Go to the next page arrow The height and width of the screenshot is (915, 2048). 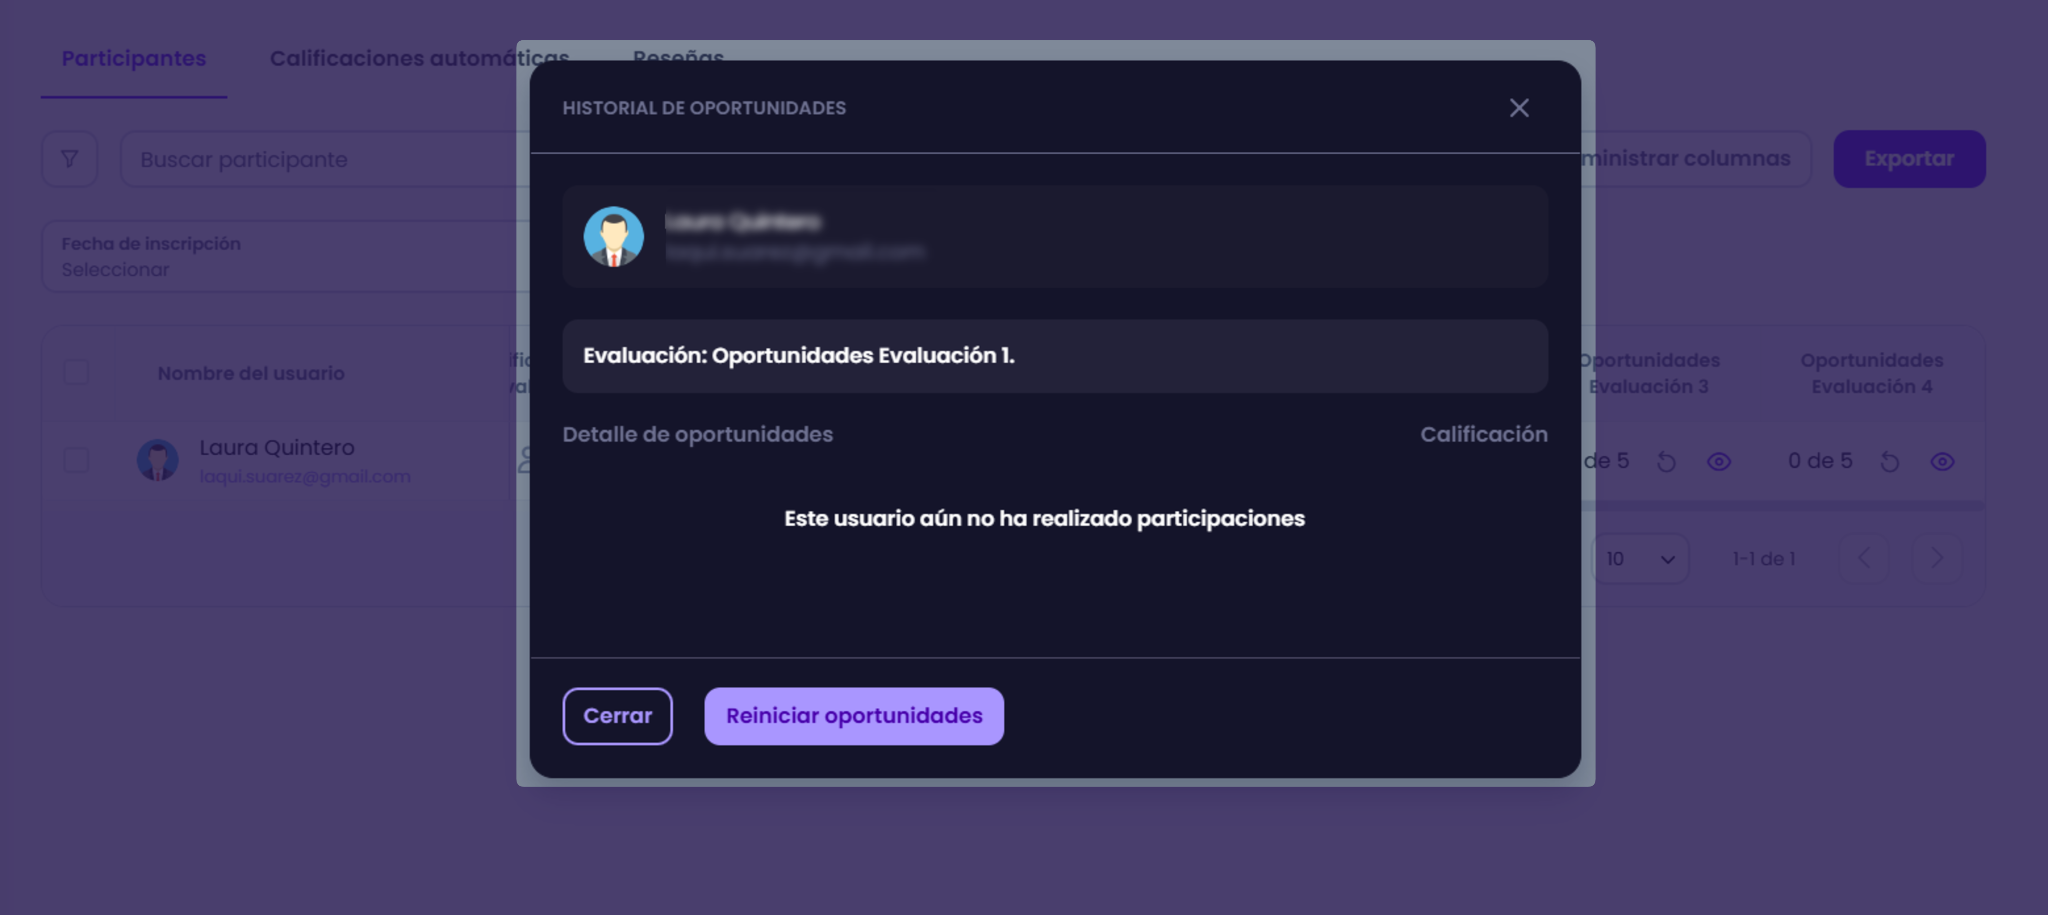[x=1937, y=558]
